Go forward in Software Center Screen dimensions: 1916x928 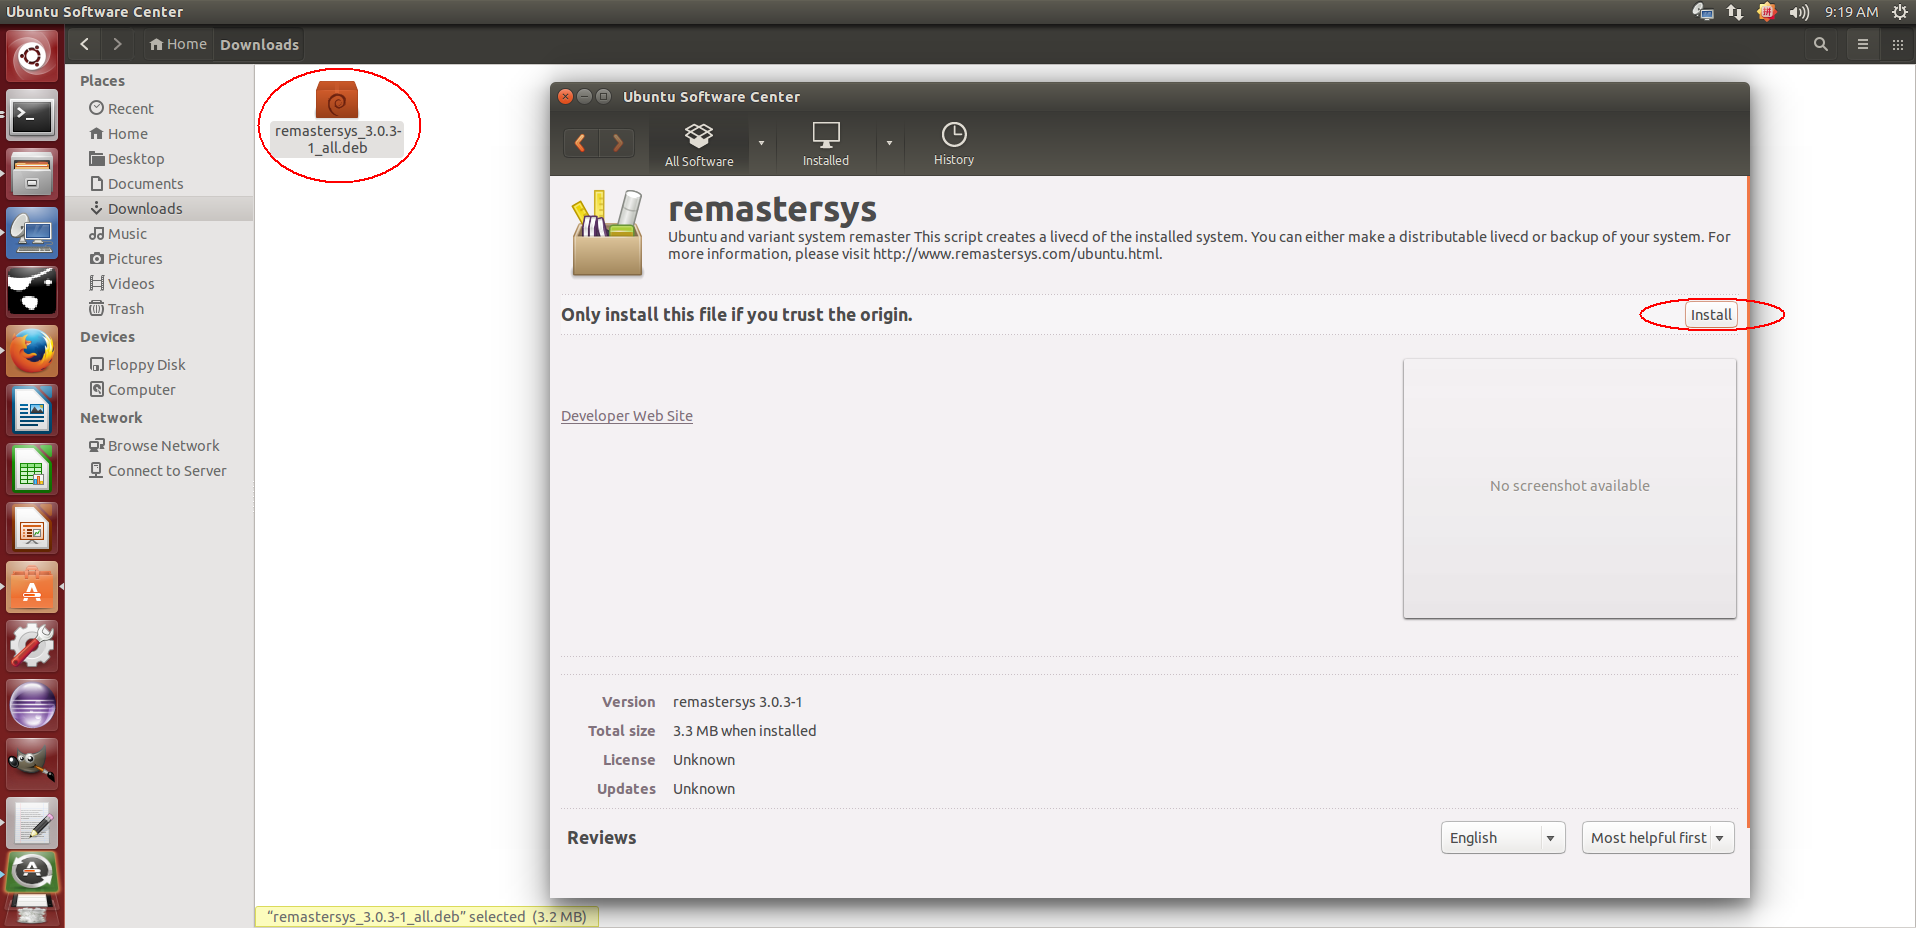pyautogui.click(x=617, y=143)
